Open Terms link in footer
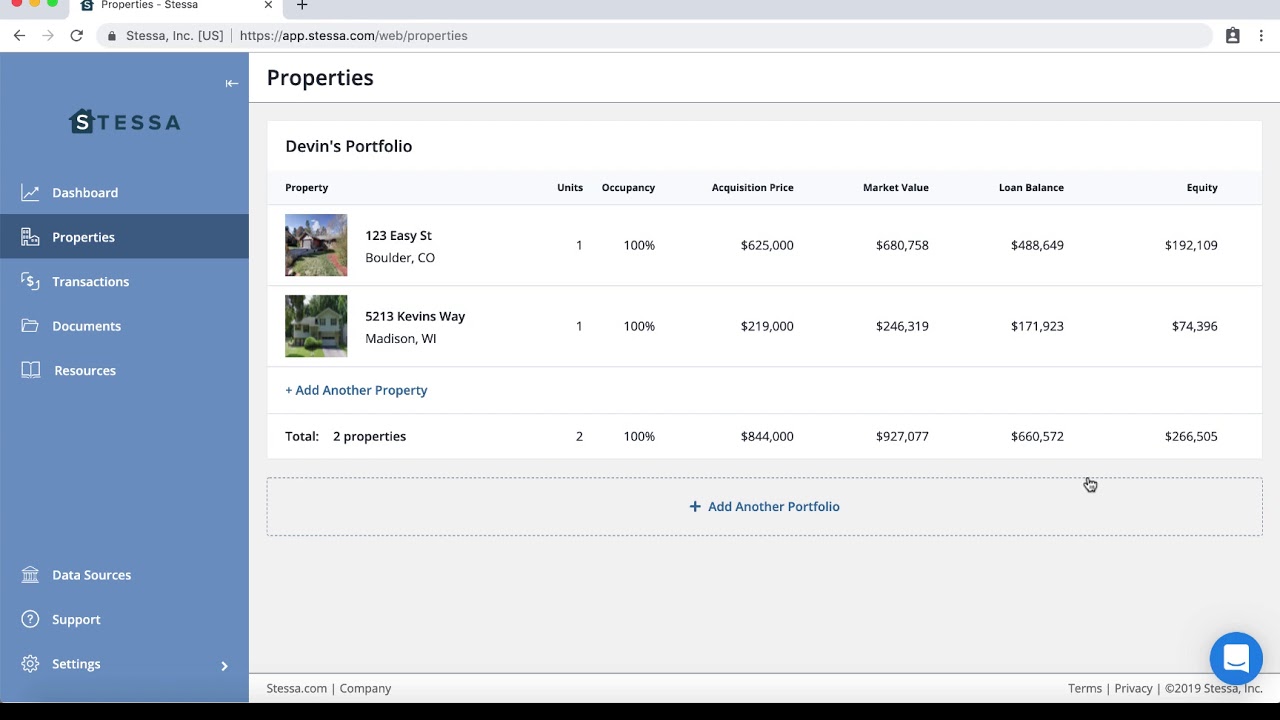1280x720 pixels. [1085, 688]
